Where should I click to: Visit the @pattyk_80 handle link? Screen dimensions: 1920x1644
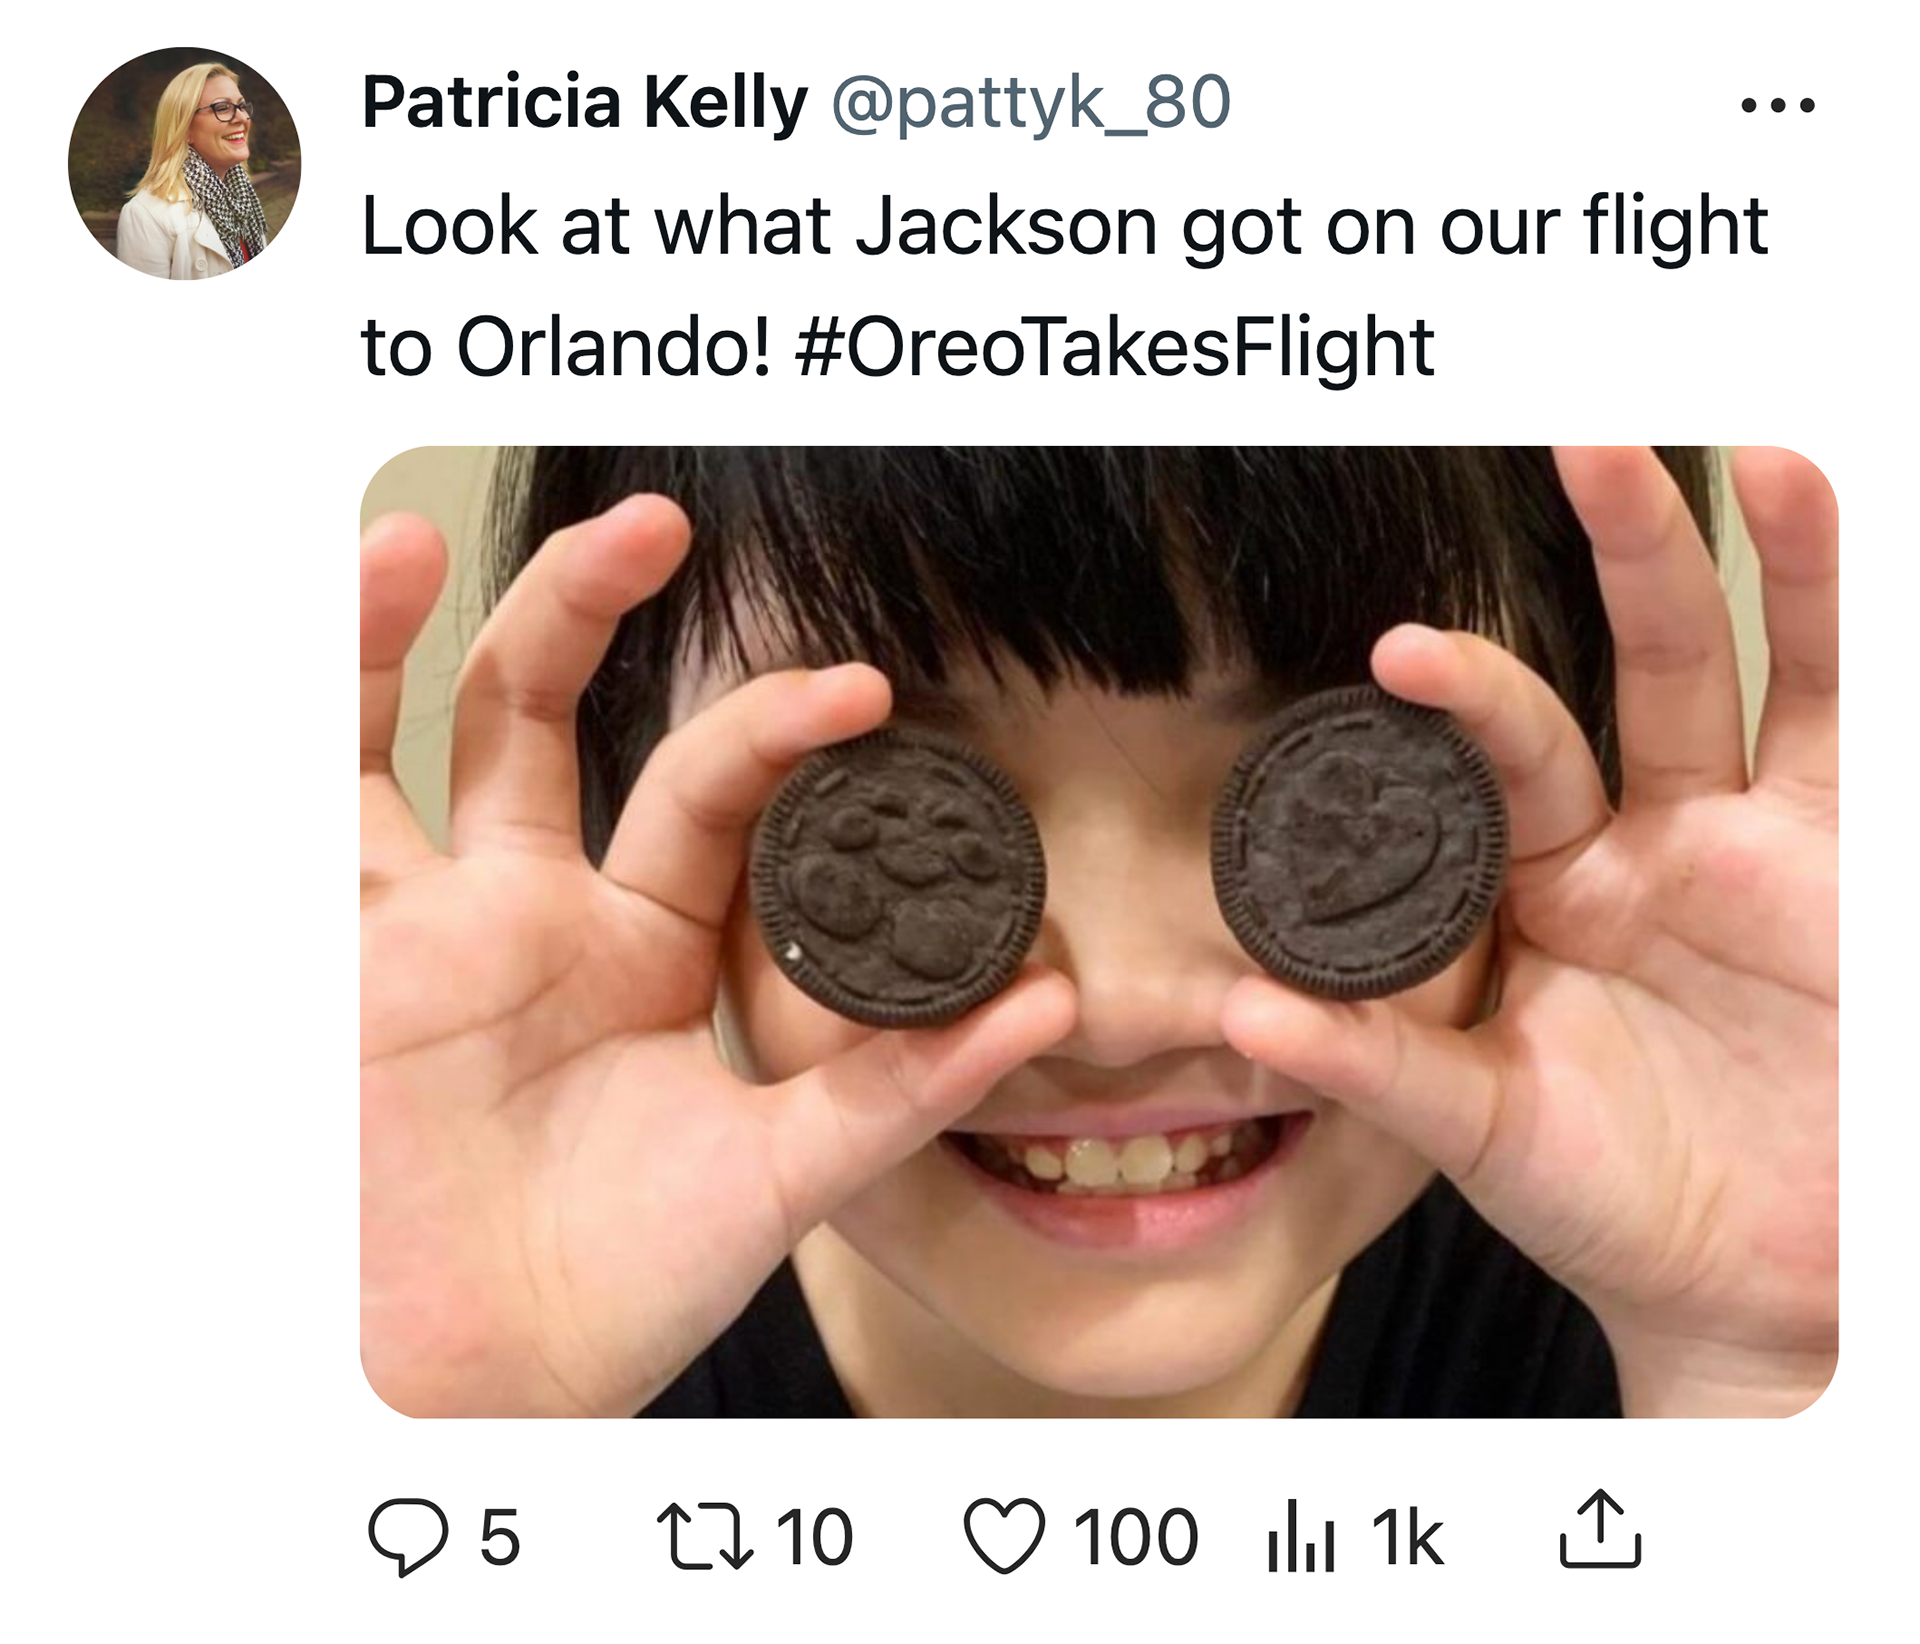1031,104
